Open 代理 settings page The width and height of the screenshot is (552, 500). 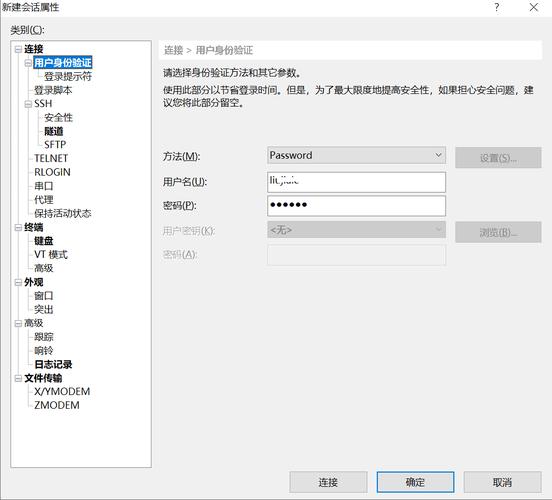point(44,200)
